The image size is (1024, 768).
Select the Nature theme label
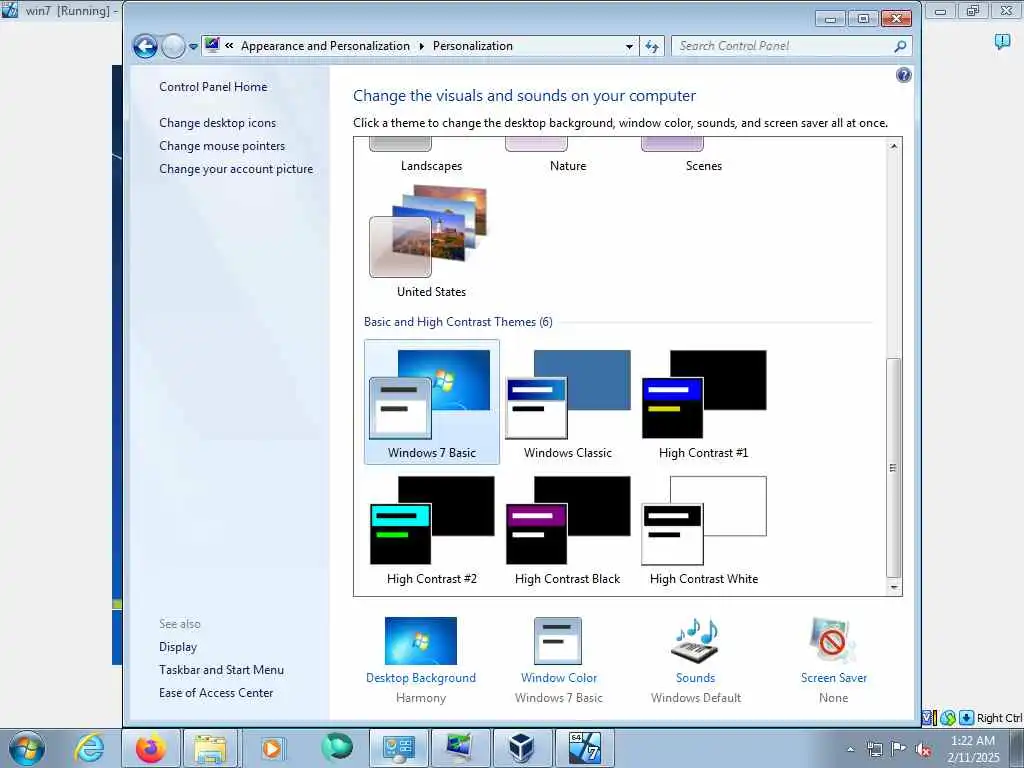[568, 166]
